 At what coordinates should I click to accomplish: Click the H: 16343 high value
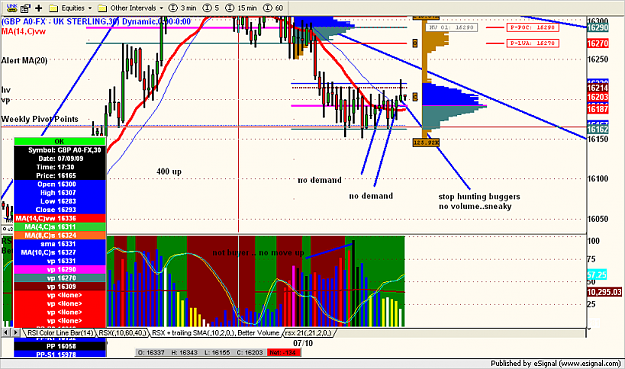(184, 353)
